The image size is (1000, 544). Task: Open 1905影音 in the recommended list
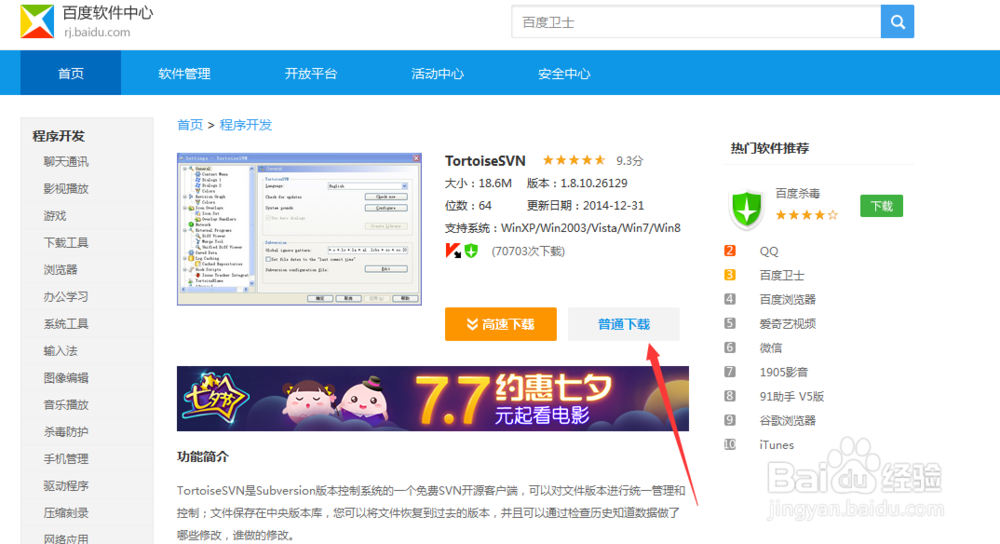pos(784,372)
